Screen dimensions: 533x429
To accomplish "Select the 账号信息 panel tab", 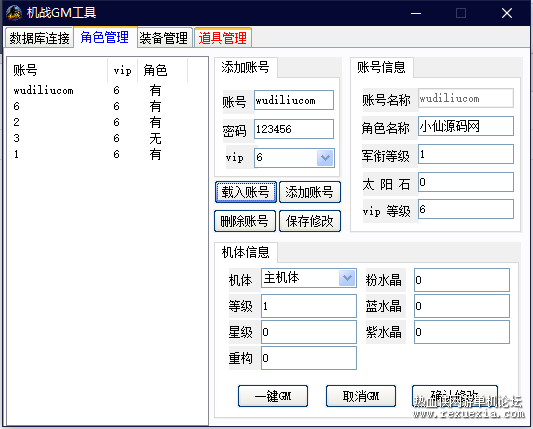I will pos(381,67).
